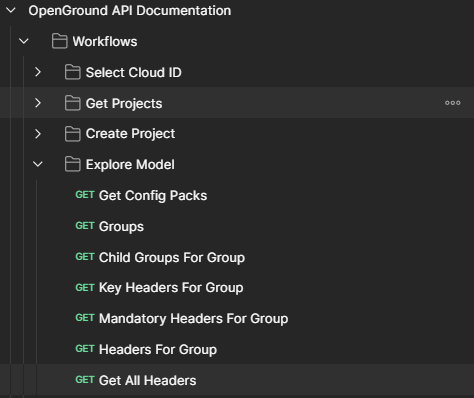Collapse the Explore Model folder chevron
The image size is (474, 398).
coord(38,164)
